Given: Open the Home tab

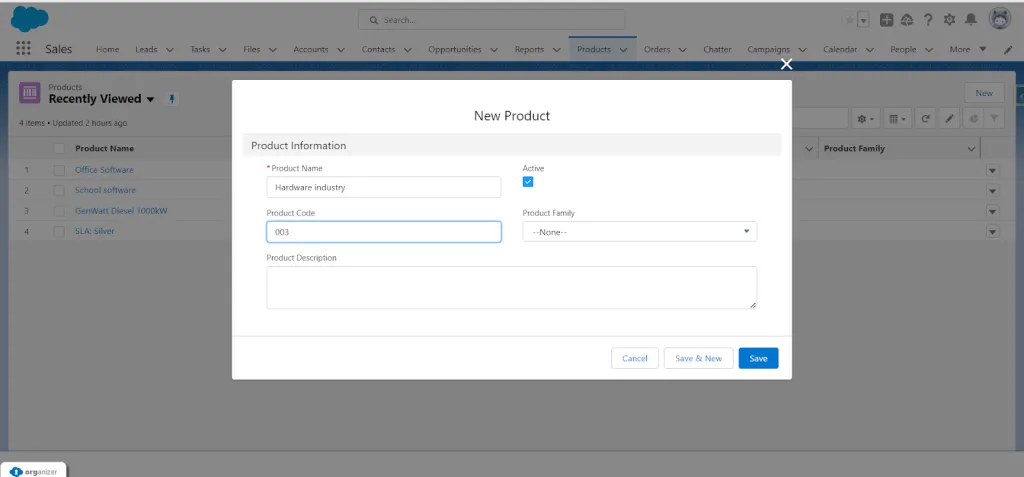Looking at the screenshot, I should point(108,49).
